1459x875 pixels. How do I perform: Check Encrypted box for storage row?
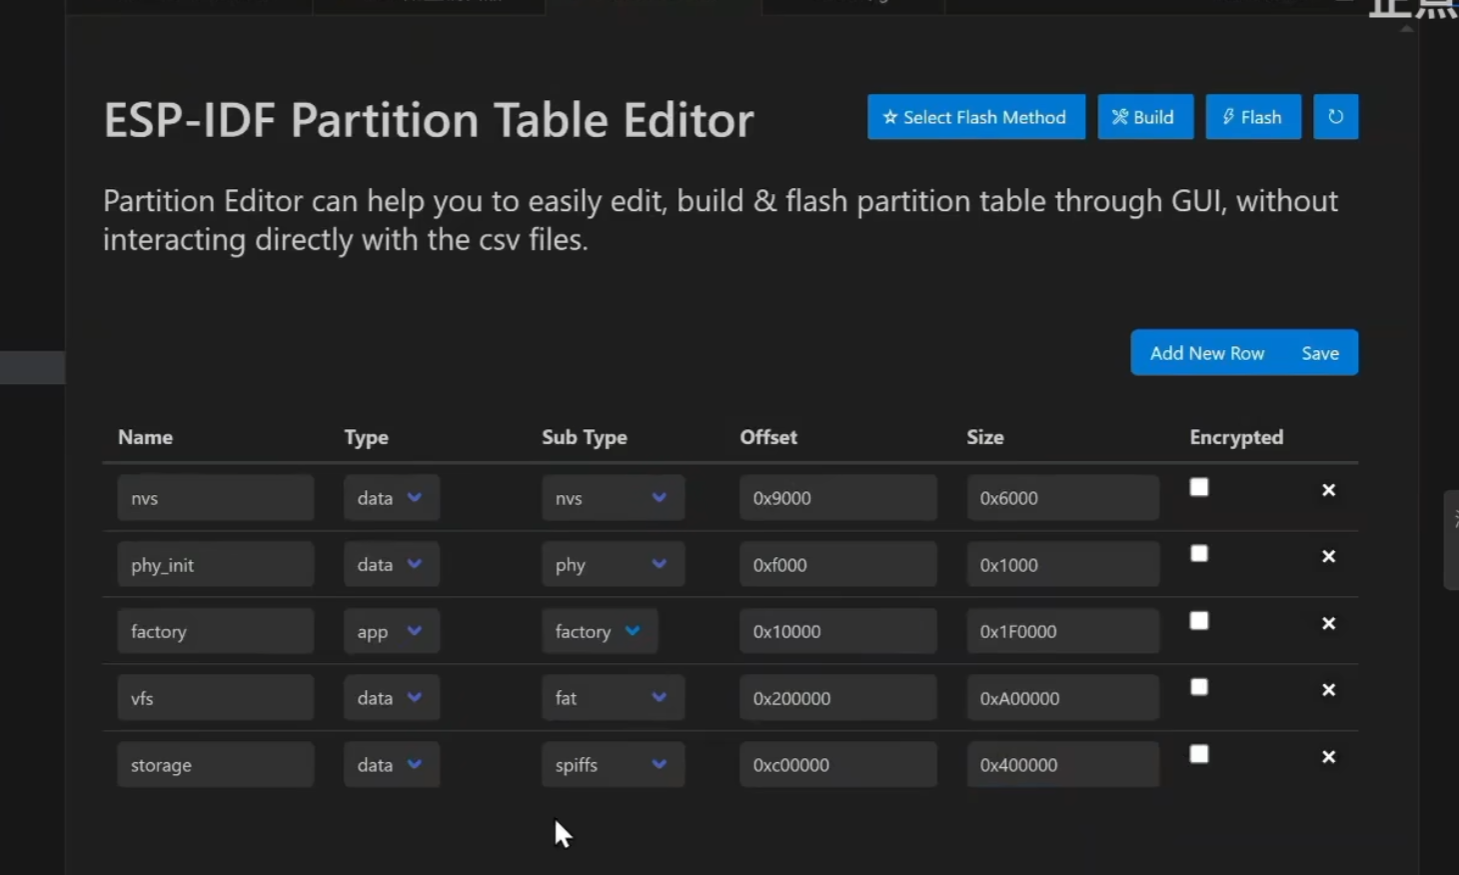[1199, 754]
